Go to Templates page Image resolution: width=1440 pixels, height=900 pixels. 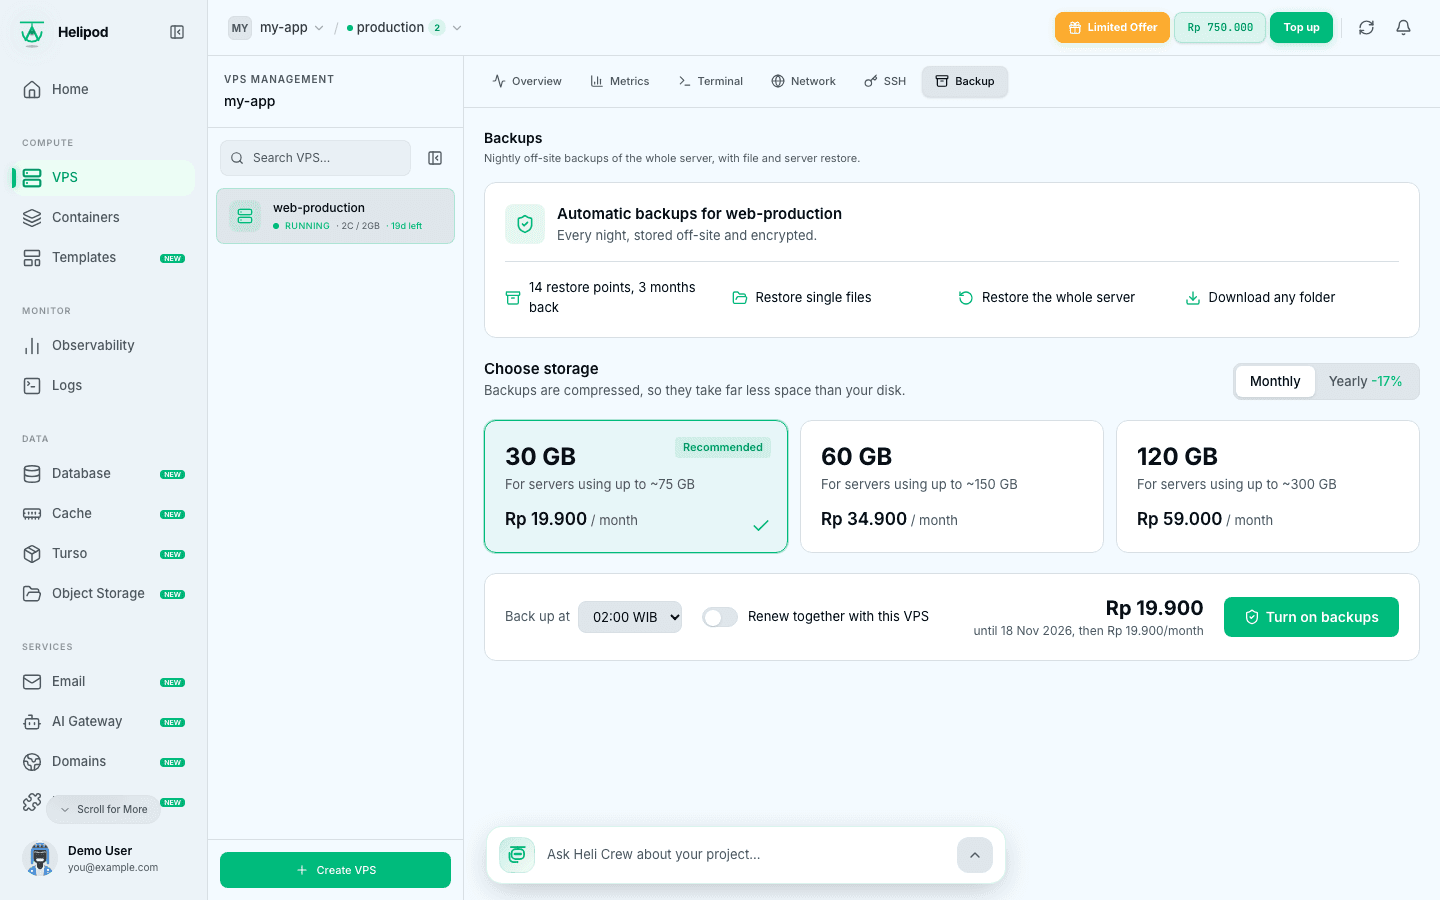[104, 257]
